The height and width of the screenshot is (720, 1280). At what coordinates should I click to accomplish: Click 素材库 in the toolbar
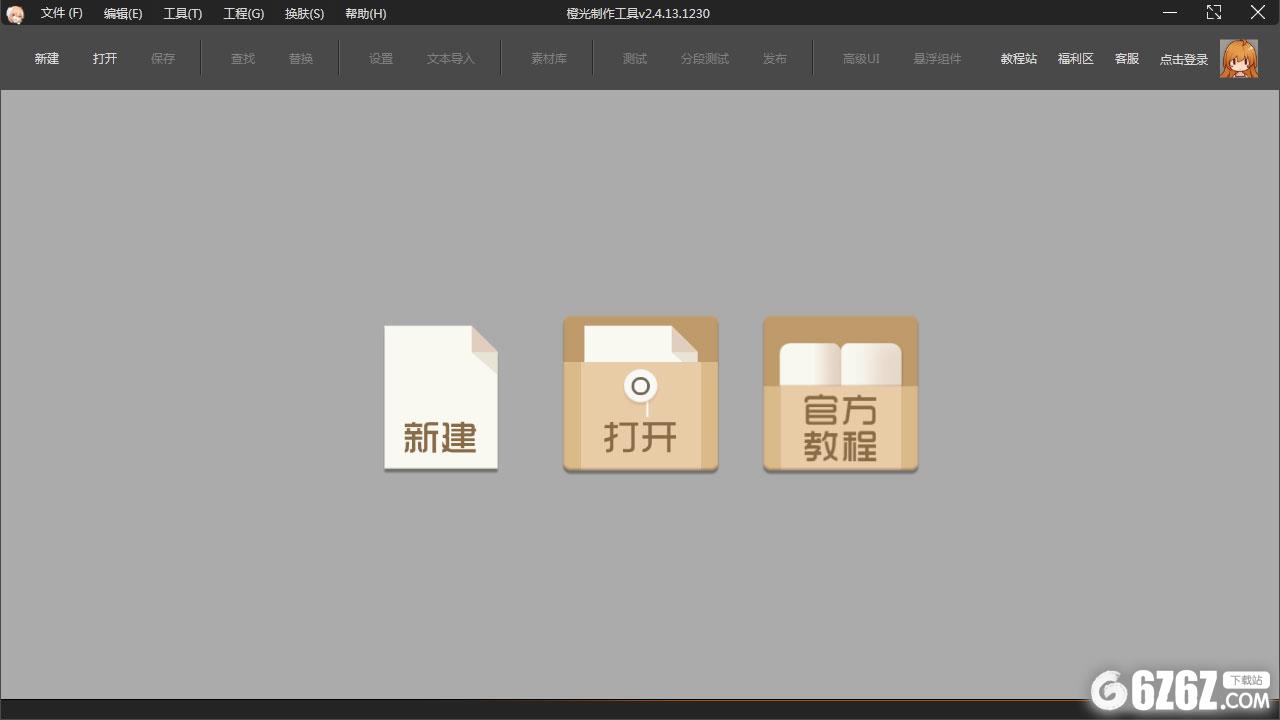point(549,59)
